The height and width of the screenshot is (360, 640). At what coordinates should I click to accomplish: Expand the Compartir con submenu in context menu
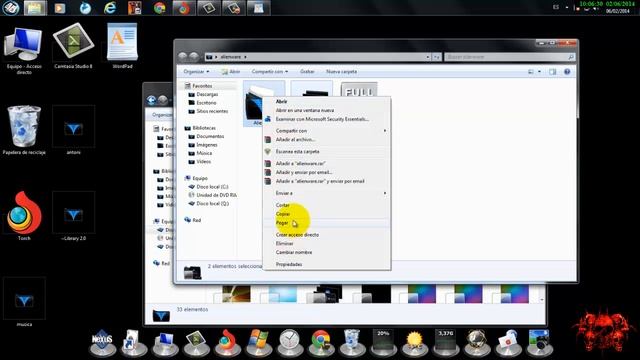point(325,131)
